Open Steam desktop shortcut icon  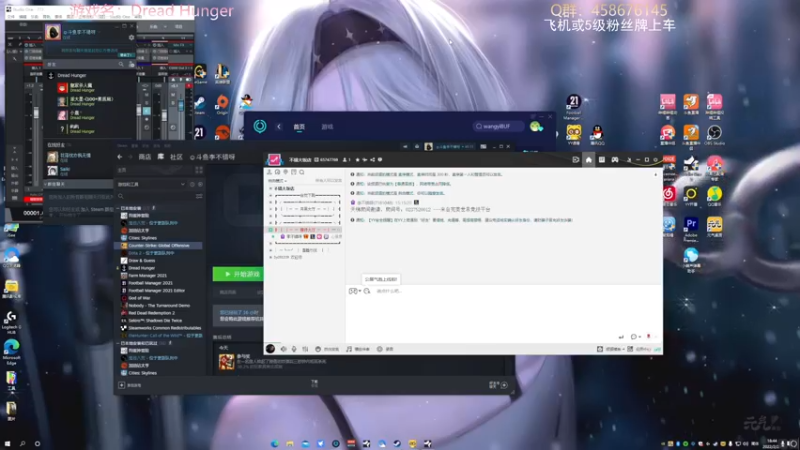(x=199, y=105)
